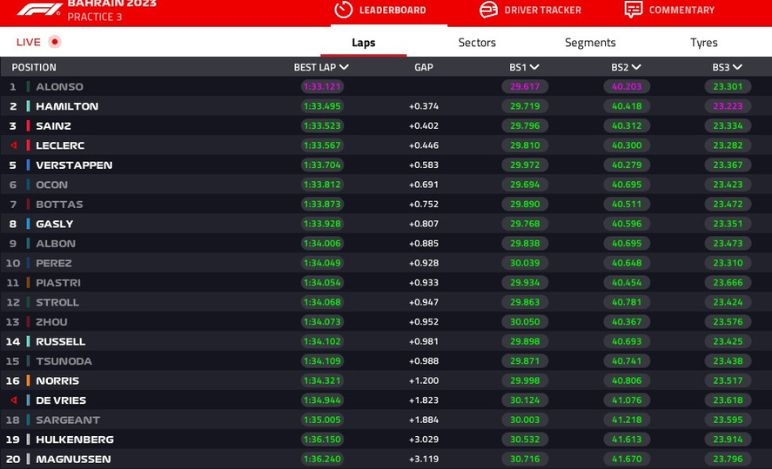Viewport: 772px width, 469px height.
Task: Click Alonso's purple best lap 1:33.121
Action: coord(322,87)
